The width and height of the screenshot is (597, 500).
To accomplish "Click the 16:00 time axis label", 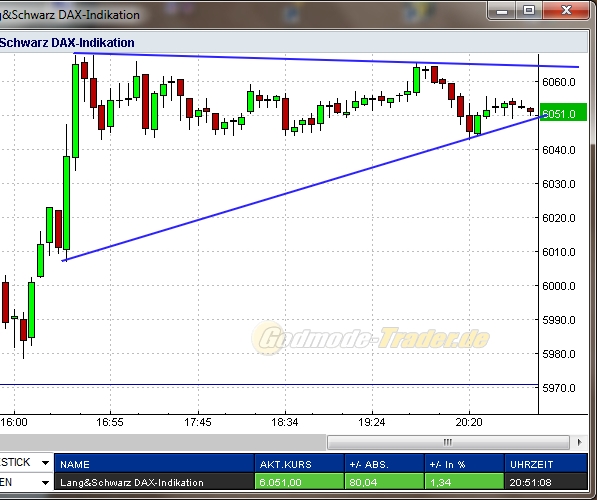I will (14, 422).
